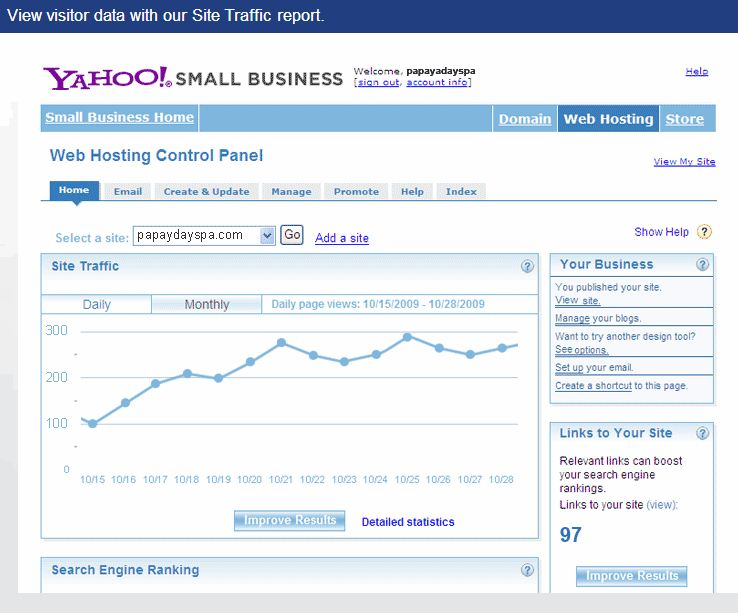Click the 10/25 peak data point
This screenshot has width=738, height=613.
coord(408,337)
